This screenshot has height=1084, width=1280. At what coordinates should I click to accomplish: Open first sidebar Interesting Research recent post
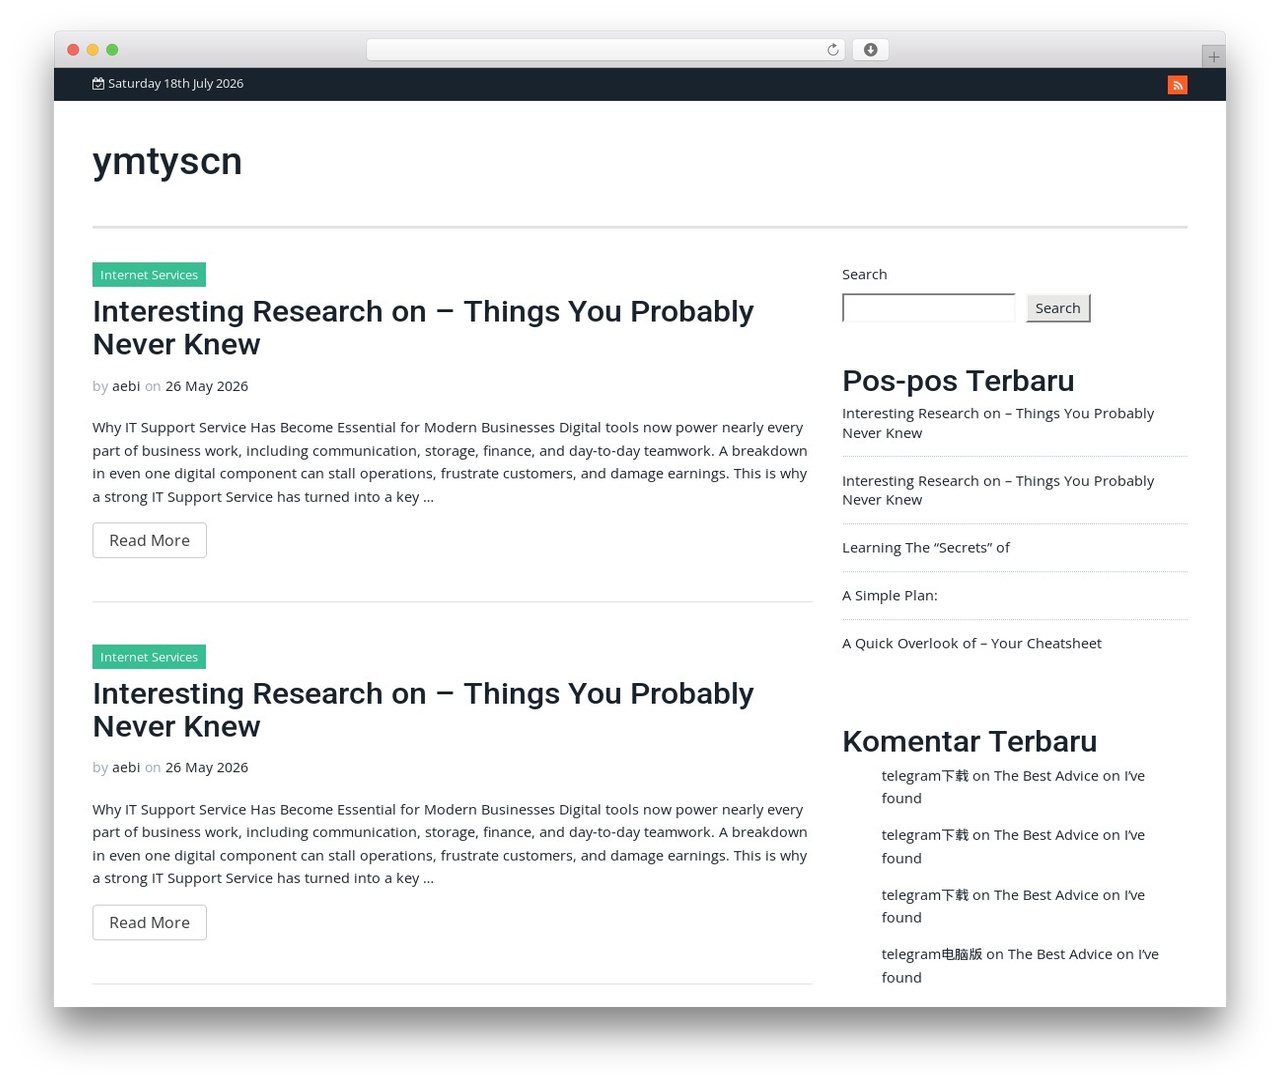click(x=998, y=423)
